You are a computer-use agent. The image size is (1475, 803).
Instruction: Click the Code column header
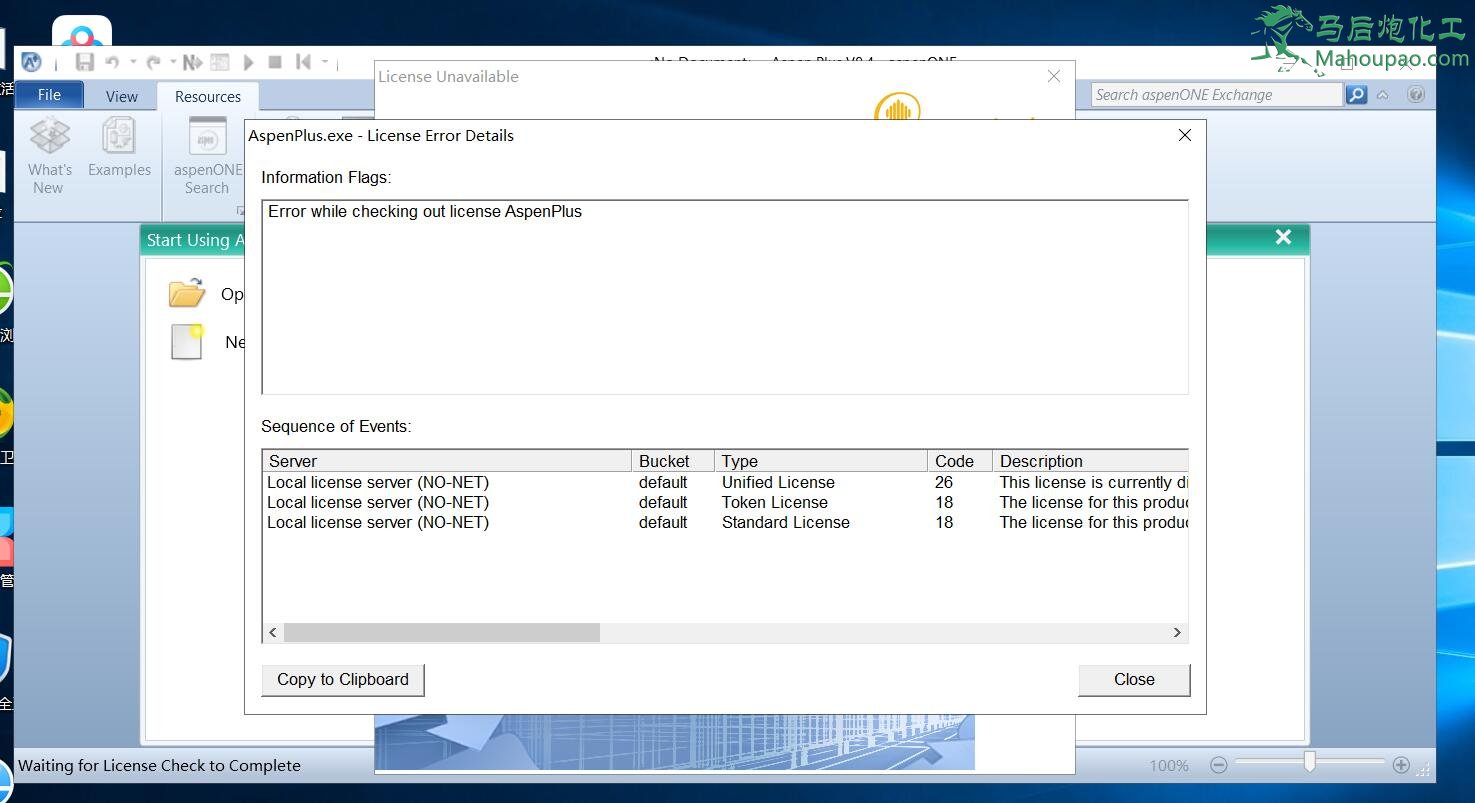pyautogui.click(x=960, y=461)
